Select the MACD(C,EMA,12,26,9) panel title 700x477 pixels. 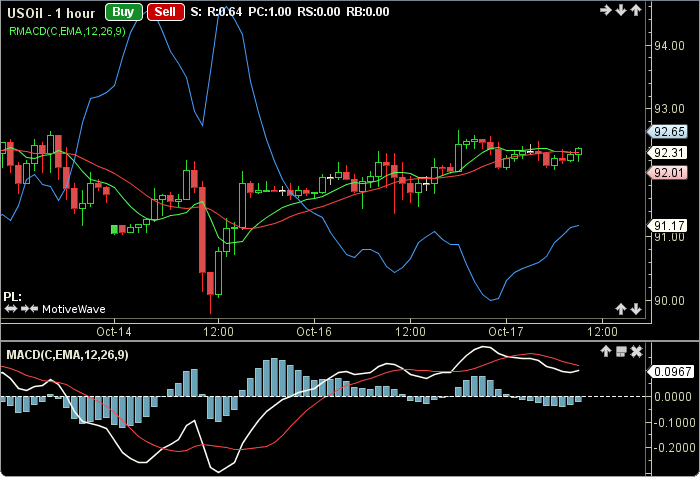click(x=67, y=355)
